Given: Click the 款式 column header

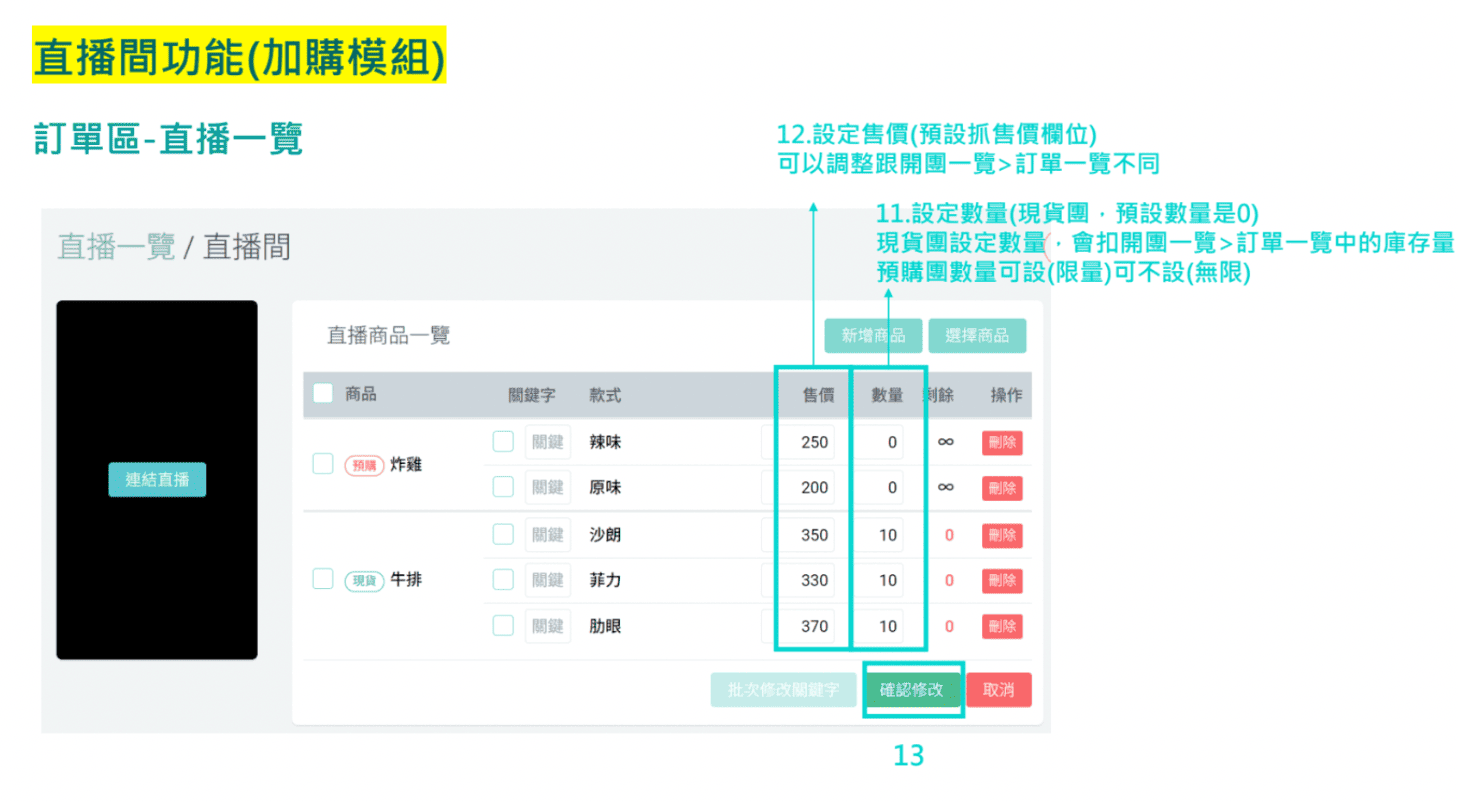Looking at the screenshot, I should coord(605,395).
